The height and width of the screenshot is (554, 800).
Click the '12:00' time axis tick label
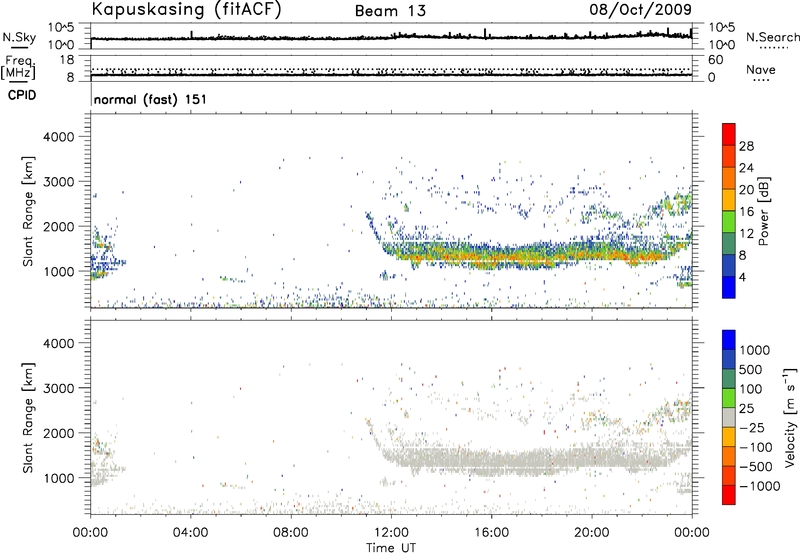point(391,533)
